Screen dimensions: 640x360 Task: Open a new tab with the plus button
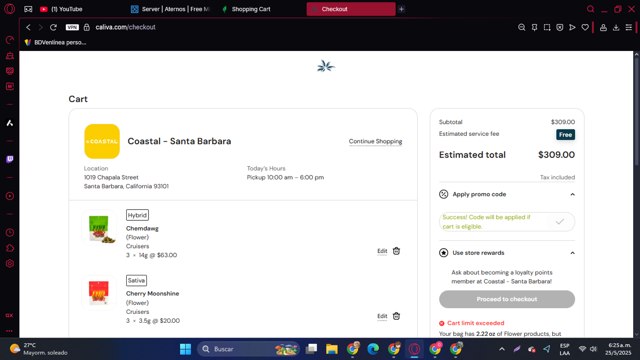(x=402, y=9)
